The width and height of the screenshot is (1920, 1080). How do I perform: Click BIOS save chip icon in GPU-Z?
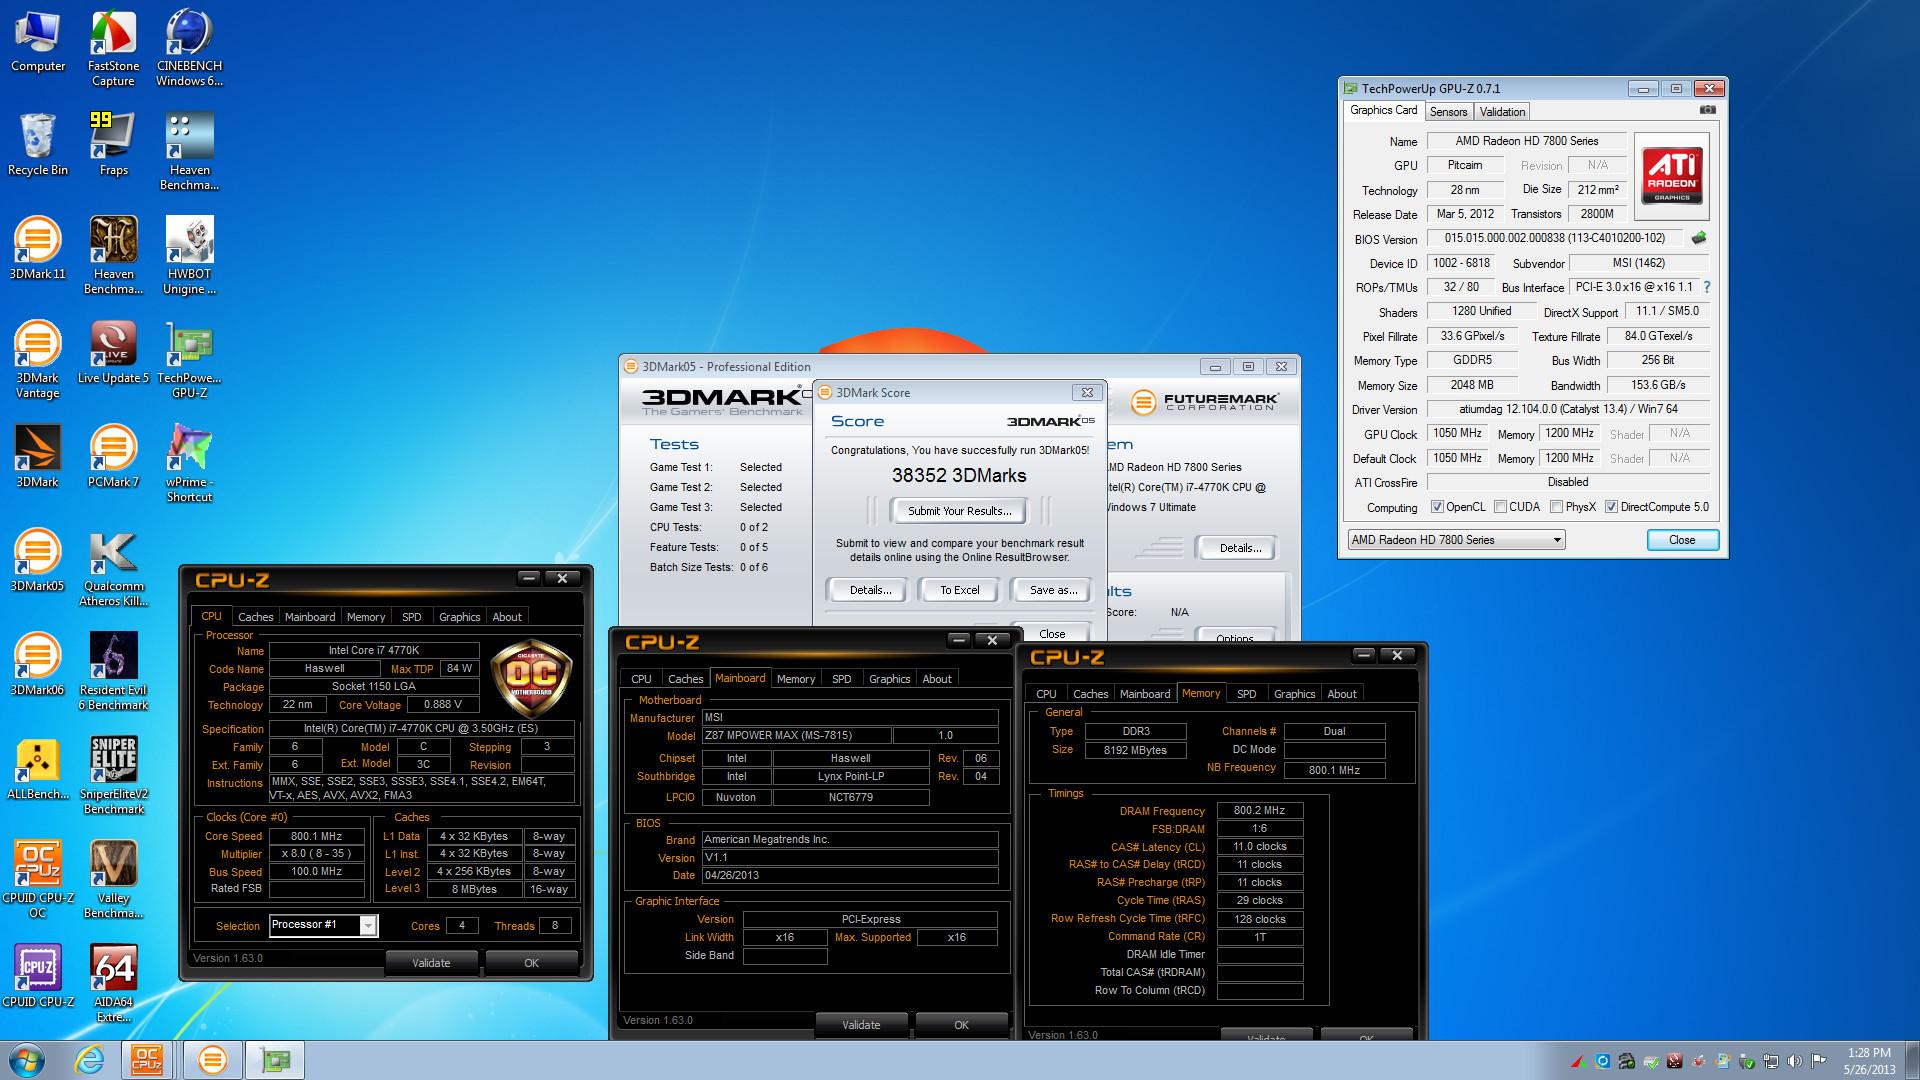point(1698,238)
